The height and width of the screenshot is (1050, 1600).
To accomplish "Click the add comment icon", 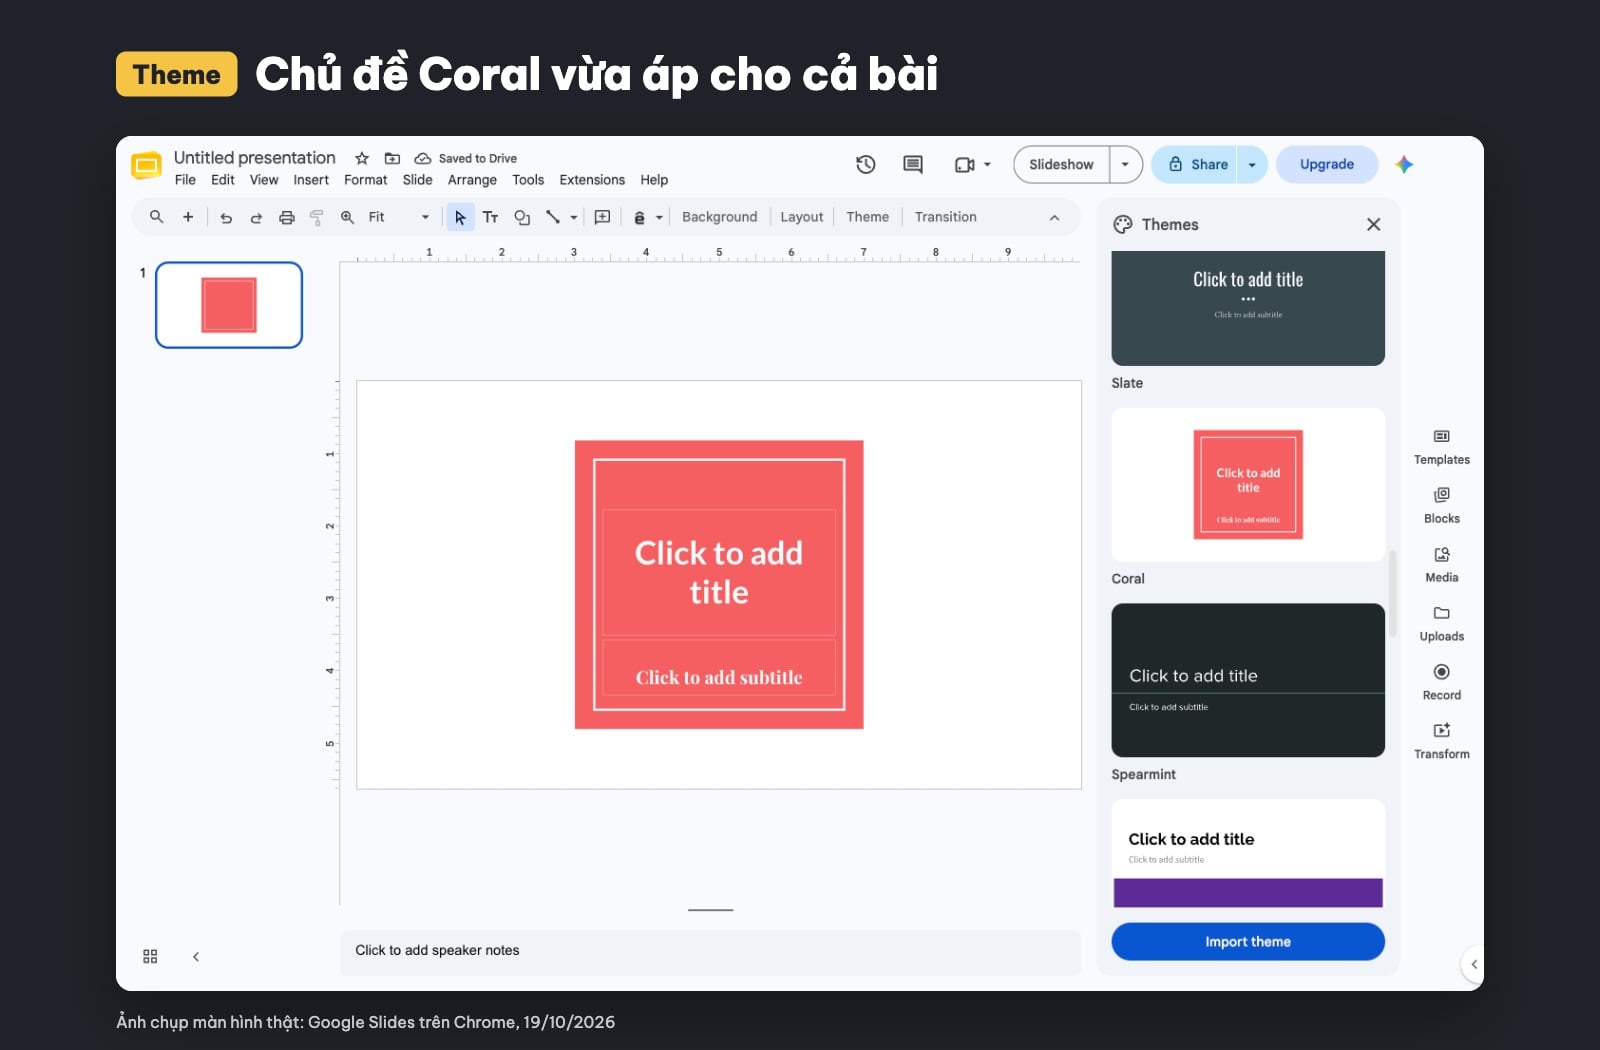I will click(602, 217).
